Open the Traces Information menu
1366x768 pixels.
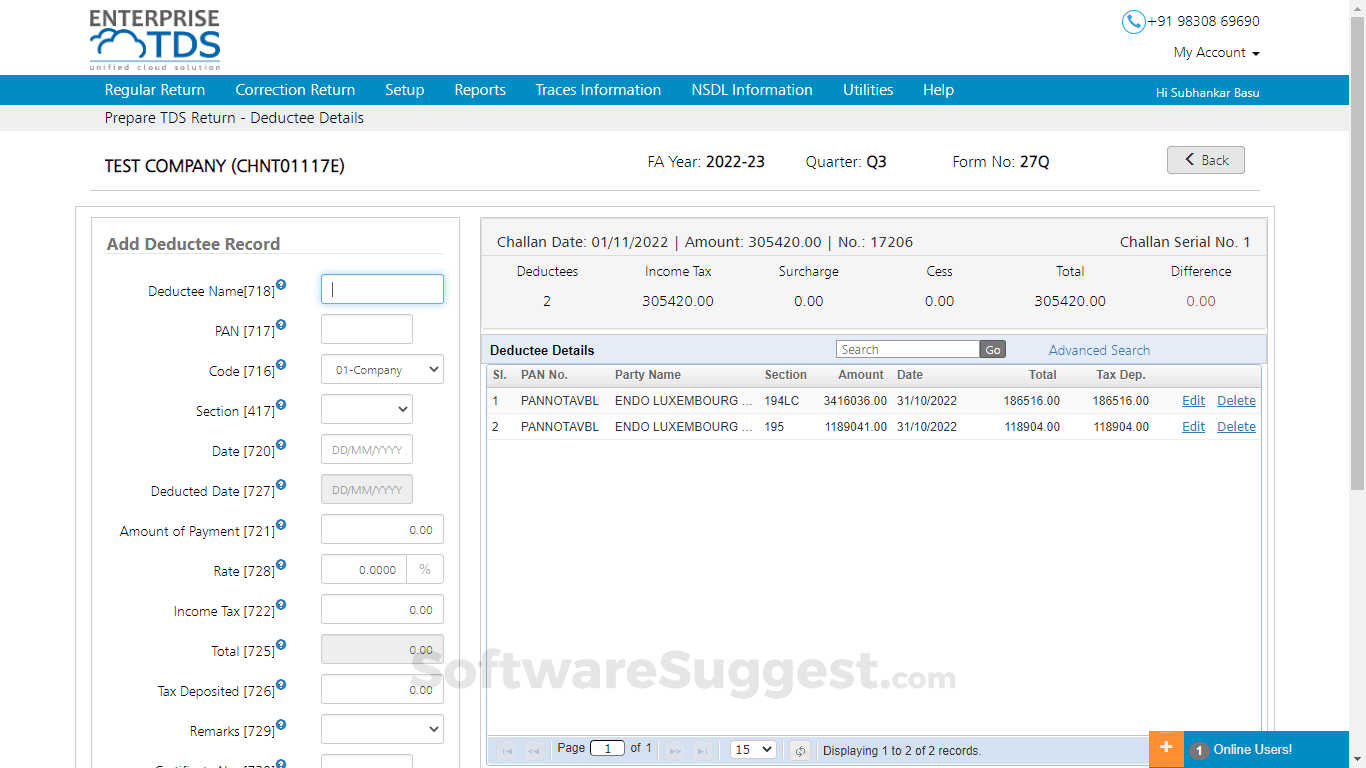click(598, 89)
